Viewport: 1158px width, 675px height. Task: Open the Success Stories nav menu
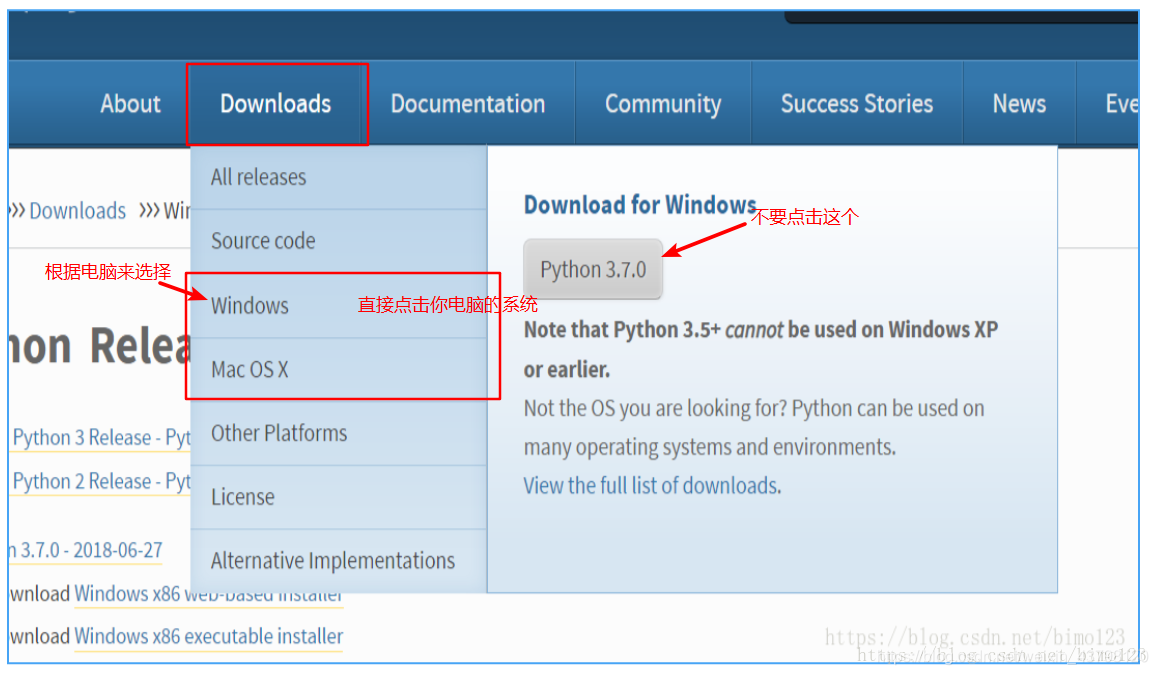pyautogui.click(x=857, y=103)
